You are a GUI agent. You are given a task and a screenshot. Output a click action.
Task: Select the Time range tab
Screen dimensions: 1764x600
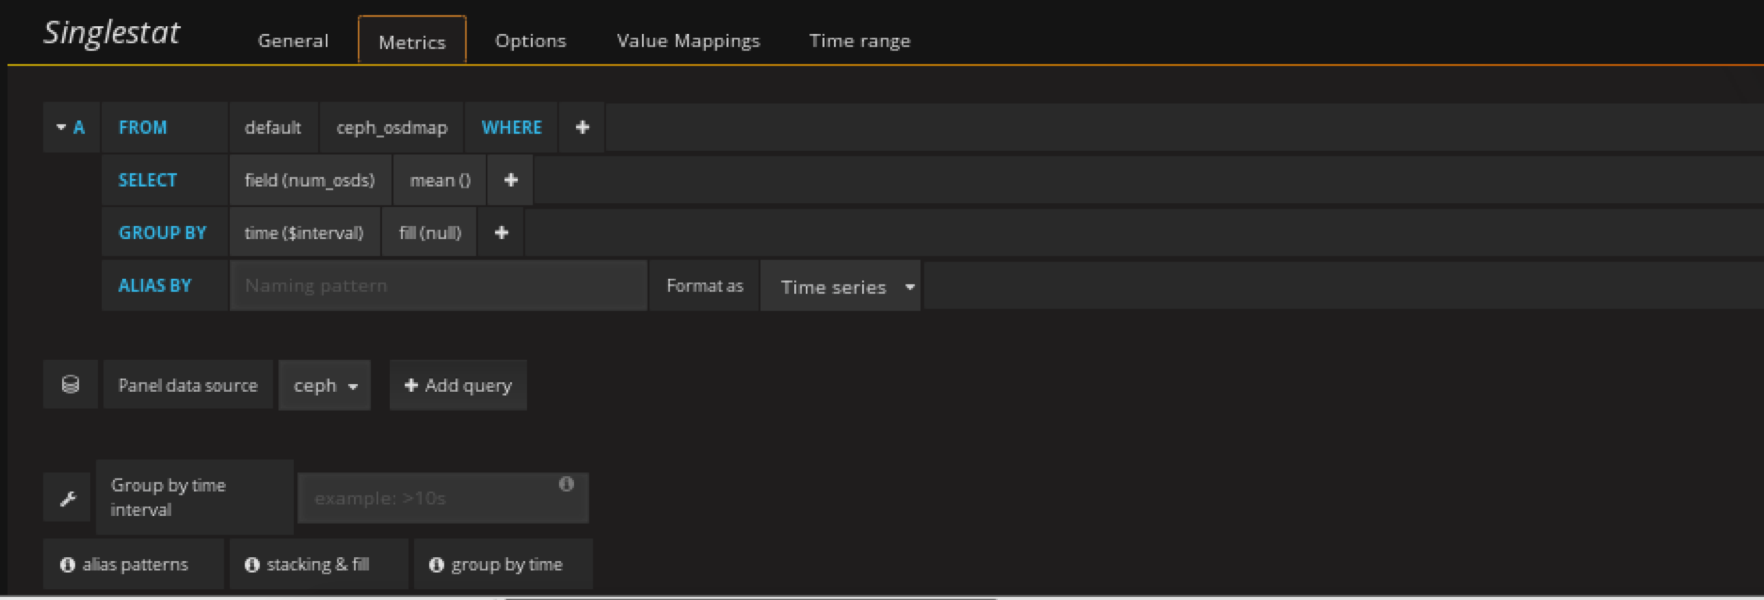[x=859, y=41]
